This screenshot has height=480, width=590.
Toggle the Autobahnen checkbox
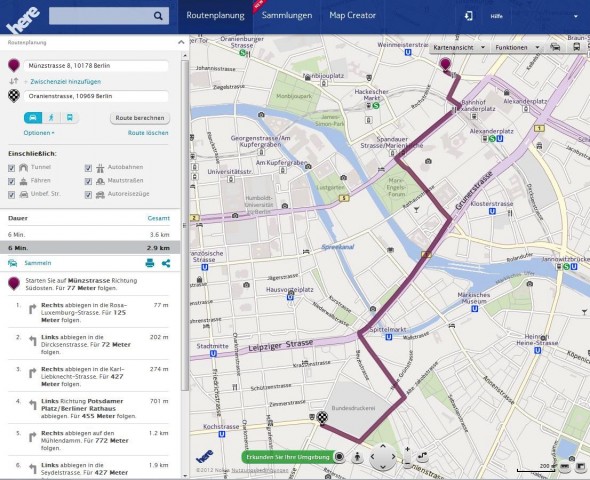[x=88, y=168]
